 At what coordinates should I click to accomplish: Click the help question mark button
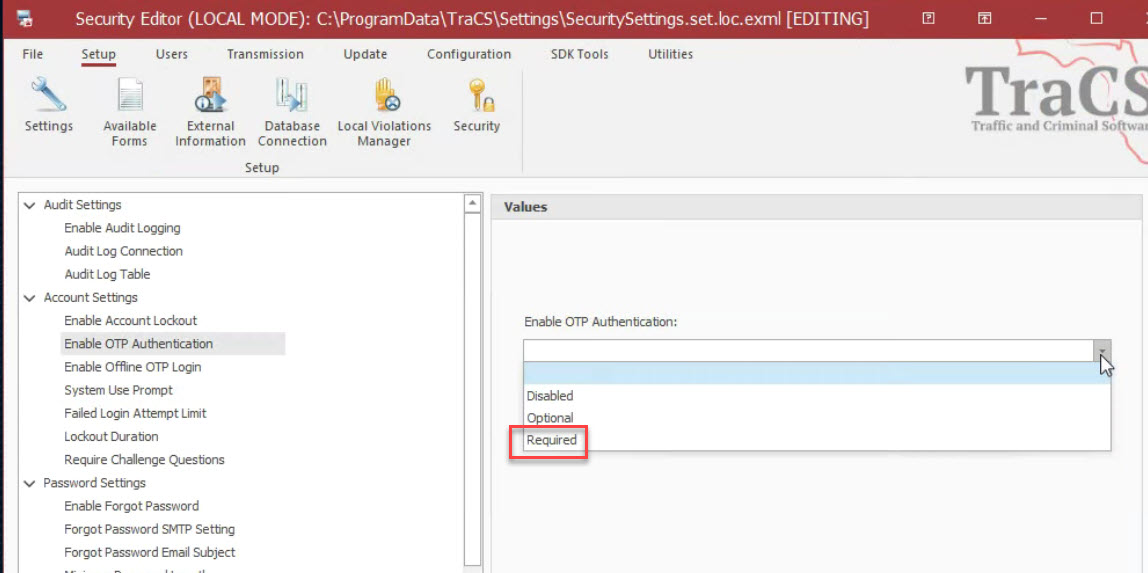coord(929,19)
